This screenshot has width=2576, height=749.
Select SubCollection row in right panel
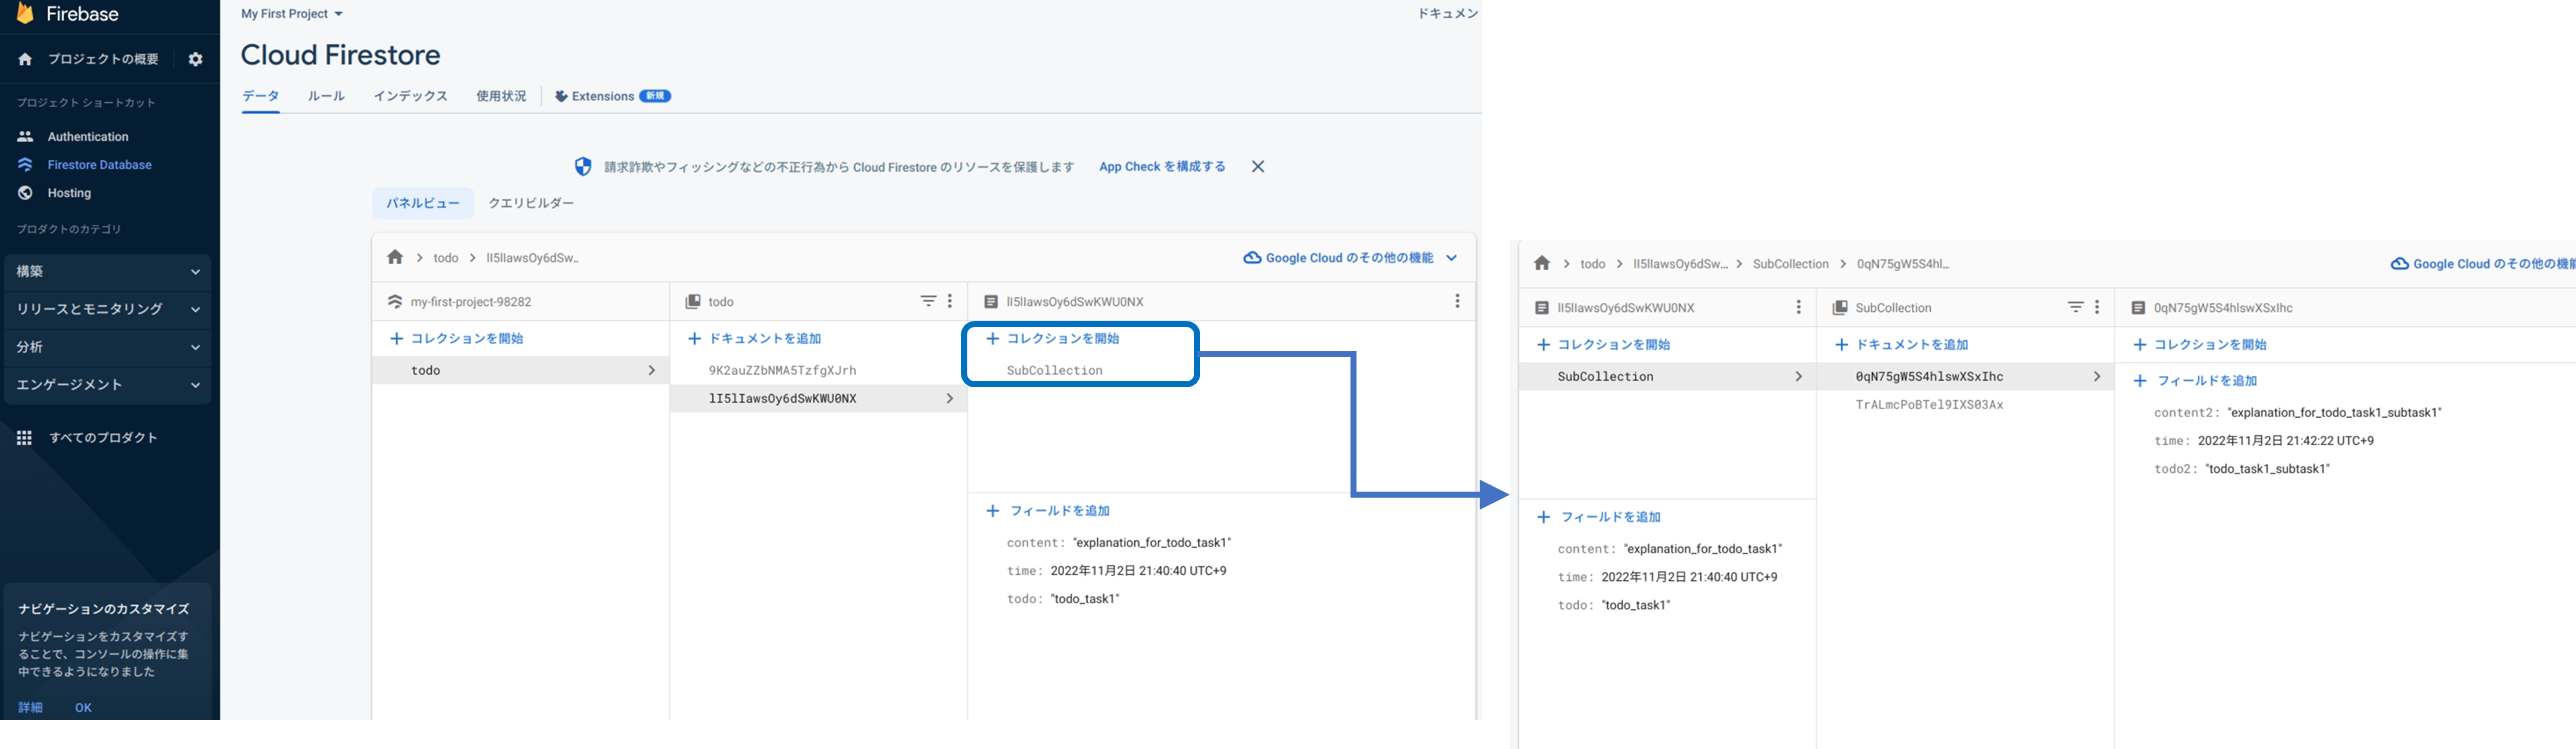click(x=1667, y=377)
